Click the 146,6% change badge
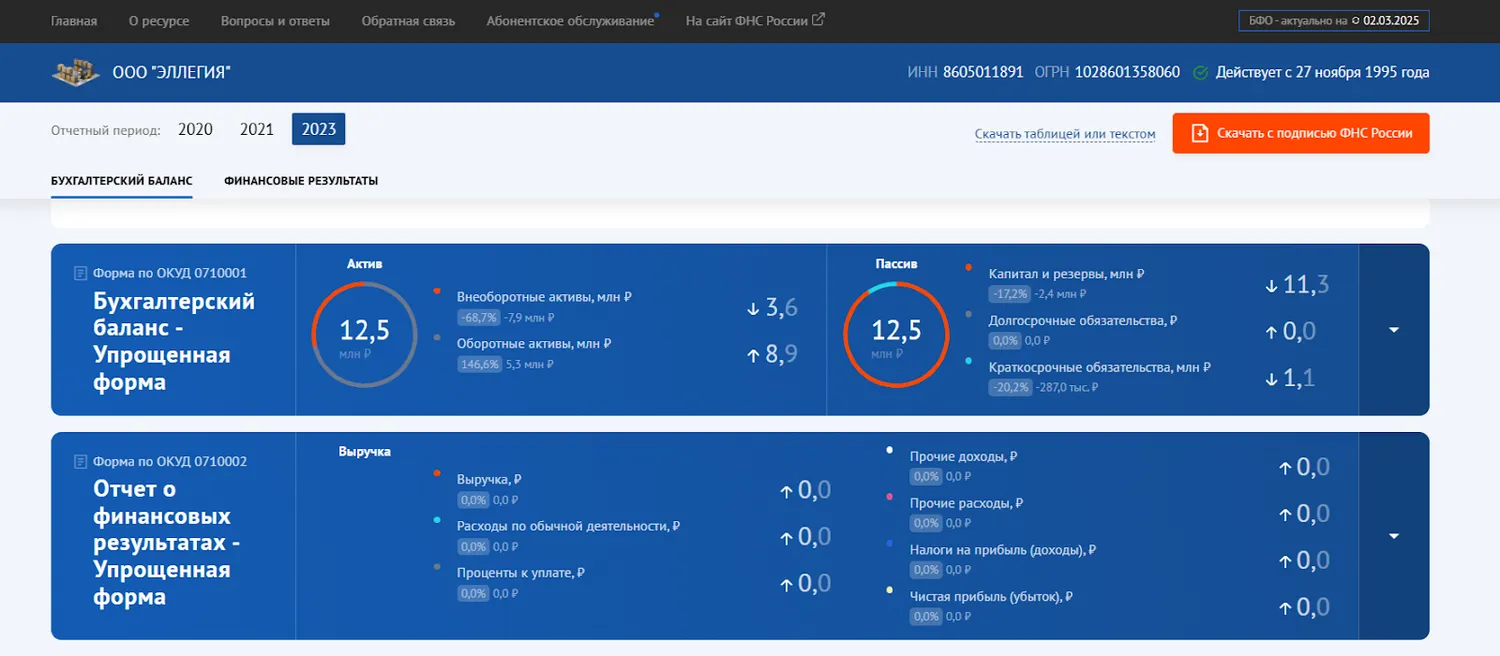This screenshot has height=656, width=1500. pos(478,365)
